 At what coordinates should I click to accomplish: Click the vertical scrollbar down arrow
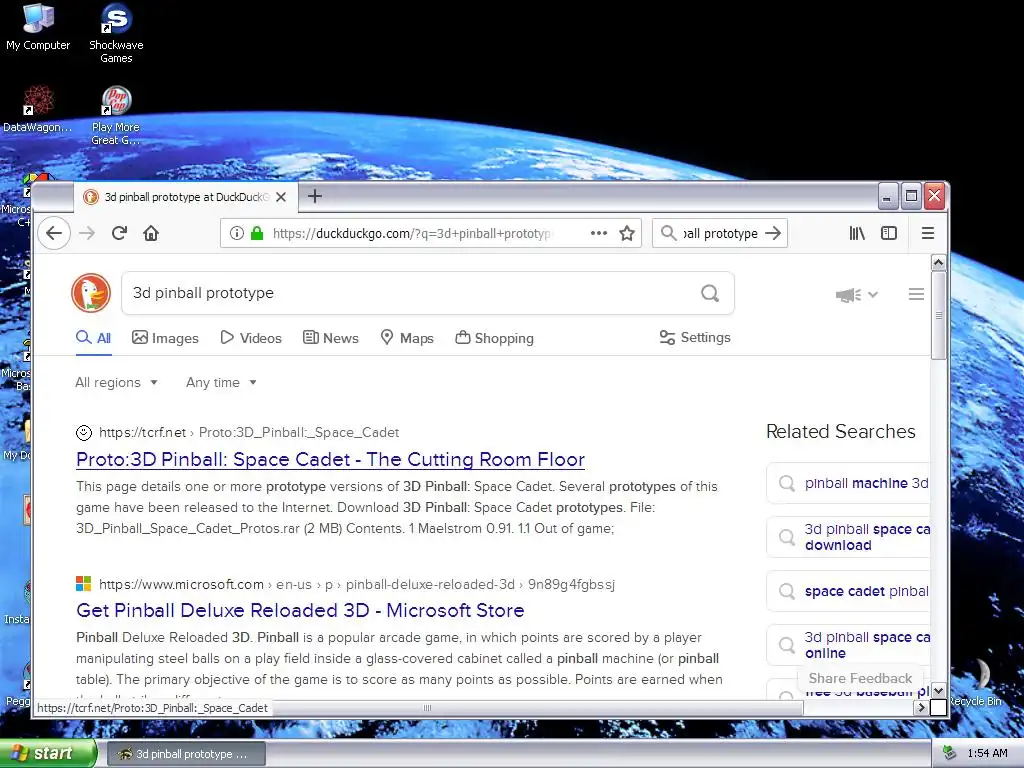[938, 690]
